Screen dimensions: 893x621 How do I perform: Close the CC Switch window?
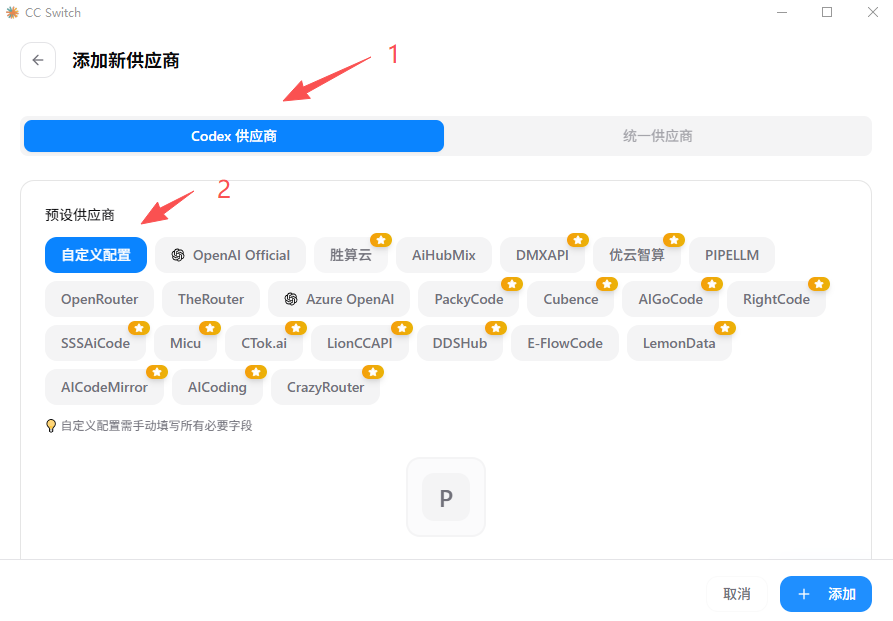(872, 12)
